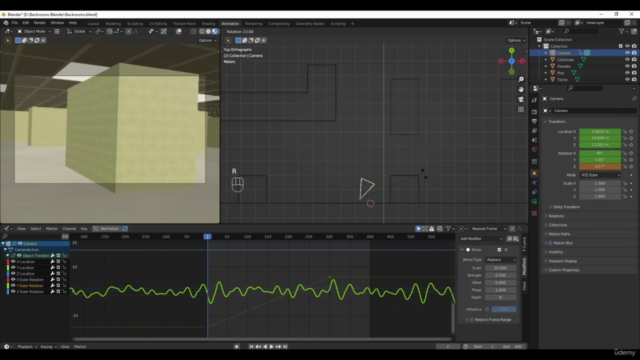Hide Techo object via eye icon

coord(627,80)
